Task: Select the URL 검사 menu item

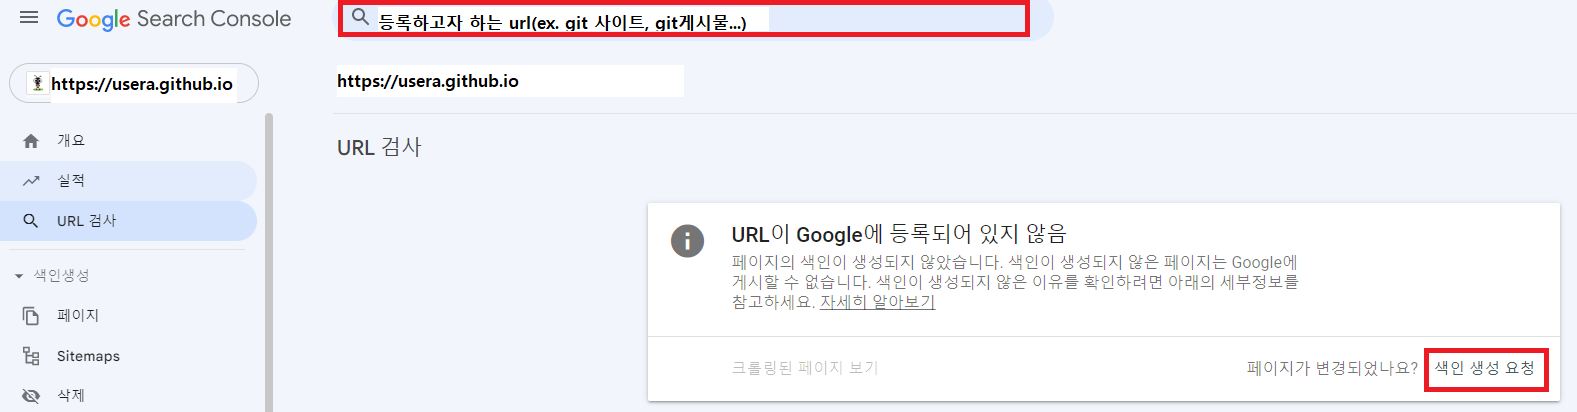Action: point(128,221)
